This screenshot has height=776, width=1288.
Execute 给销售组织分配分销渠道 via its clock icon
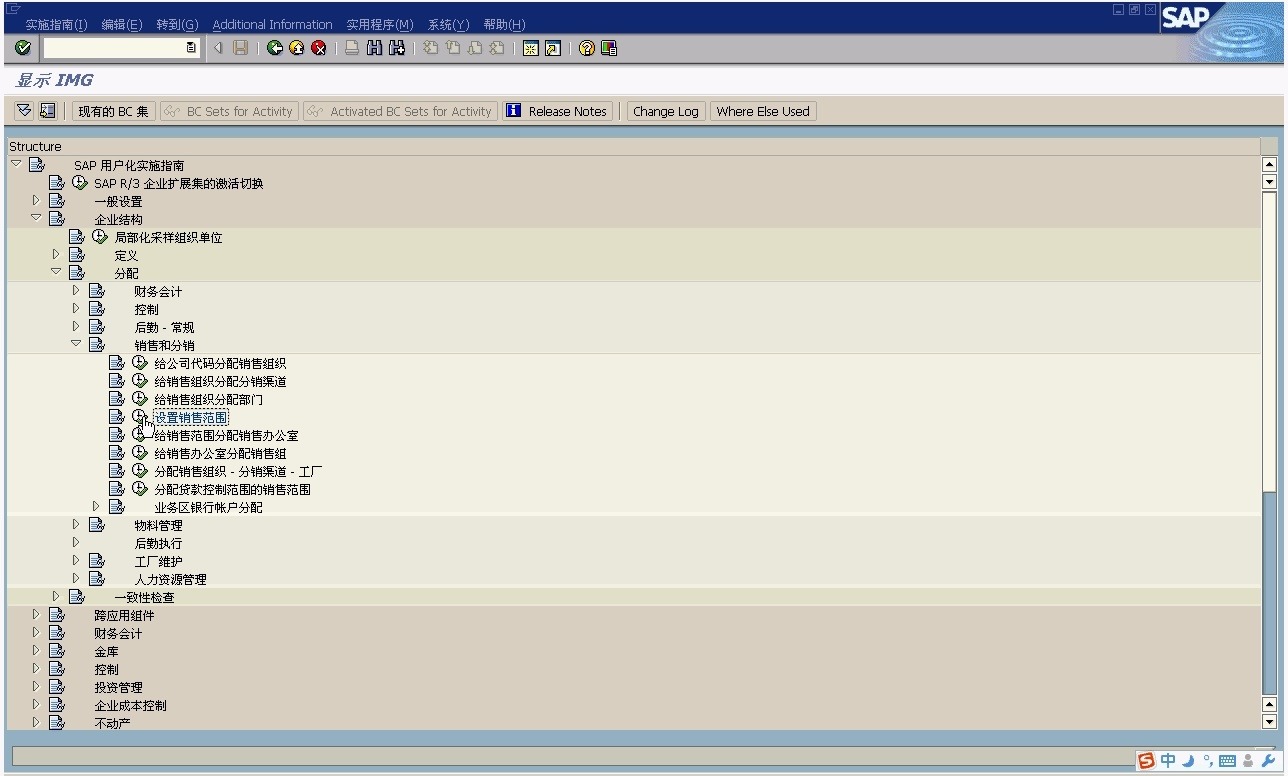[140, 381]
